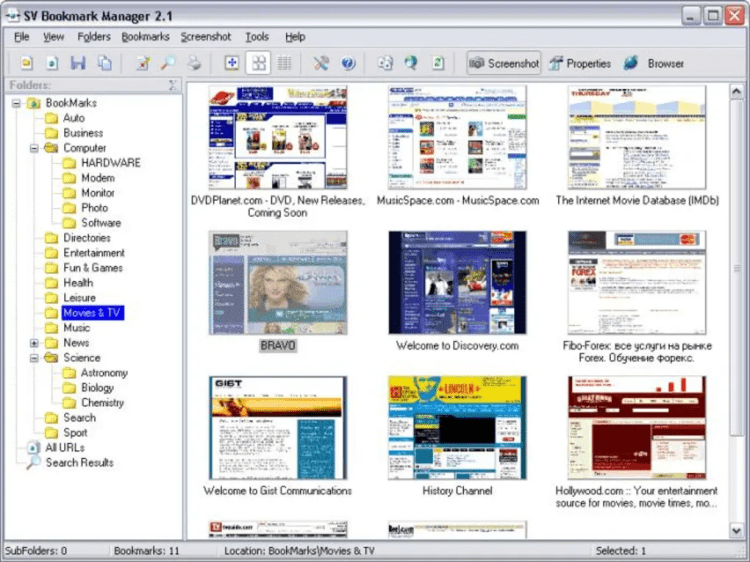This screenshot has width=750, height=562.
Task: Open the View menu
Action: 54,37
